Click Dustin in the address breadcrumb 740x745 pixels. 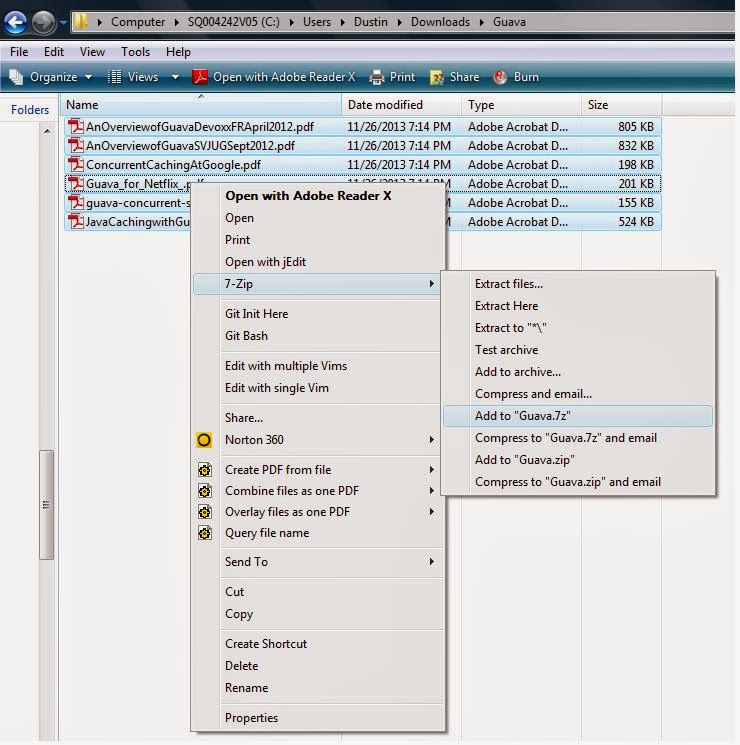[x=371, y=22]
